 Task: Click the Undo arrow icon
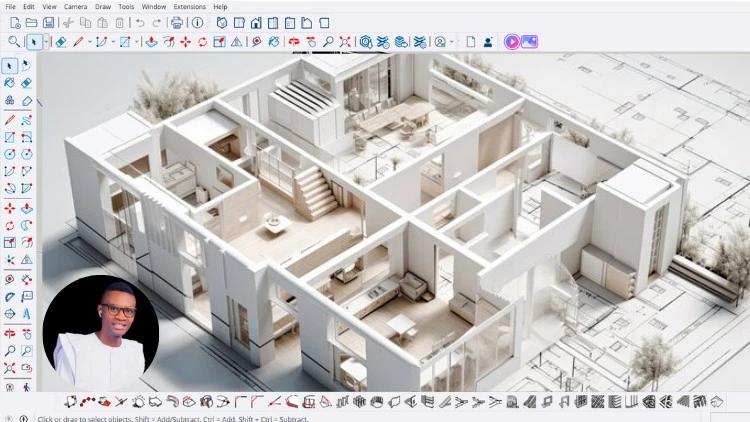point(140,23)
